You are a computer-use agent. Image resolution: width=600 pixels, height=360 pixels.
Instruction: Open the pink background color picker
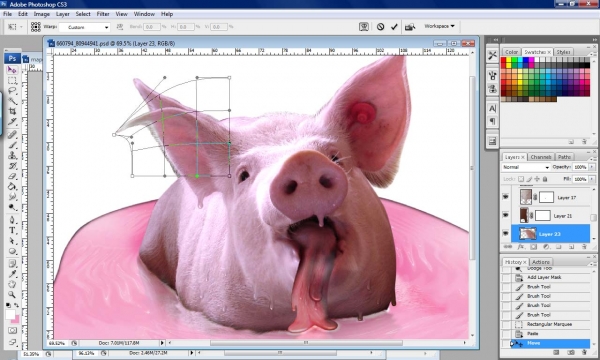(x=16, y=320)
